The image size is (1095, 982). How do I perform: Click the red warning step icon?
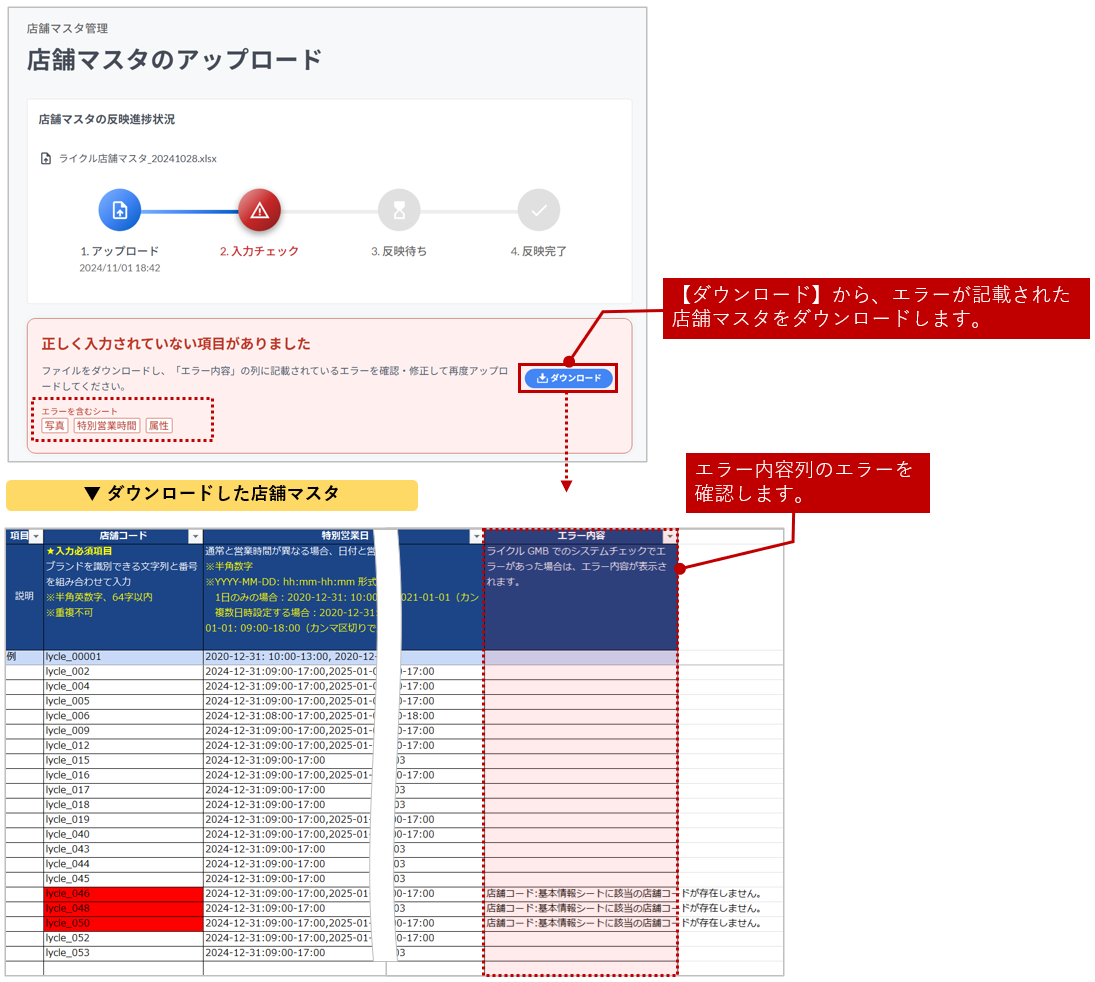click(x=259, y=210)
